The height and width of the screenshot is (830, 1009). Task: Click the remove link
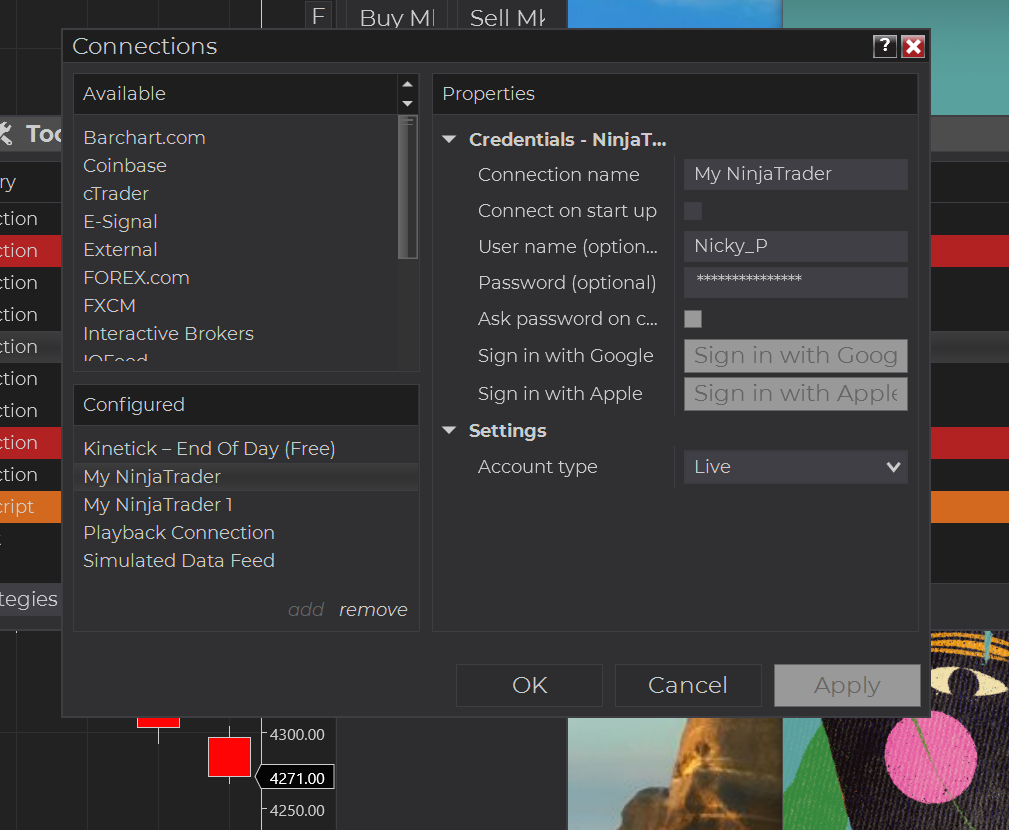tap(373, 610)
